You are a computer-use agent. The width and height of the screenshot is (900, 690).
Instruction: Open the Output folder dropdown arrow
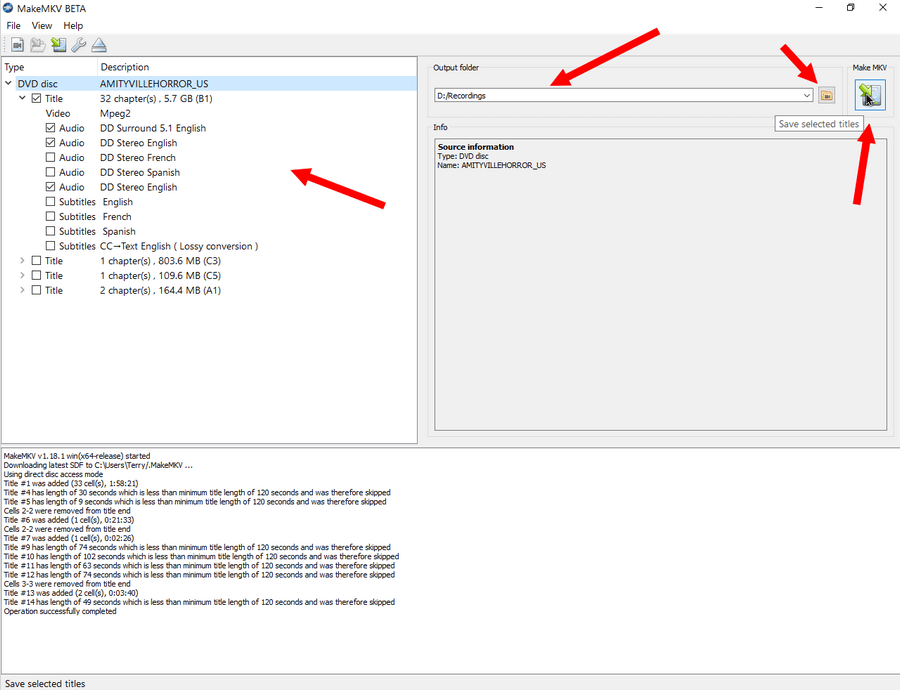pyautogui.click(x=807, y=95)
